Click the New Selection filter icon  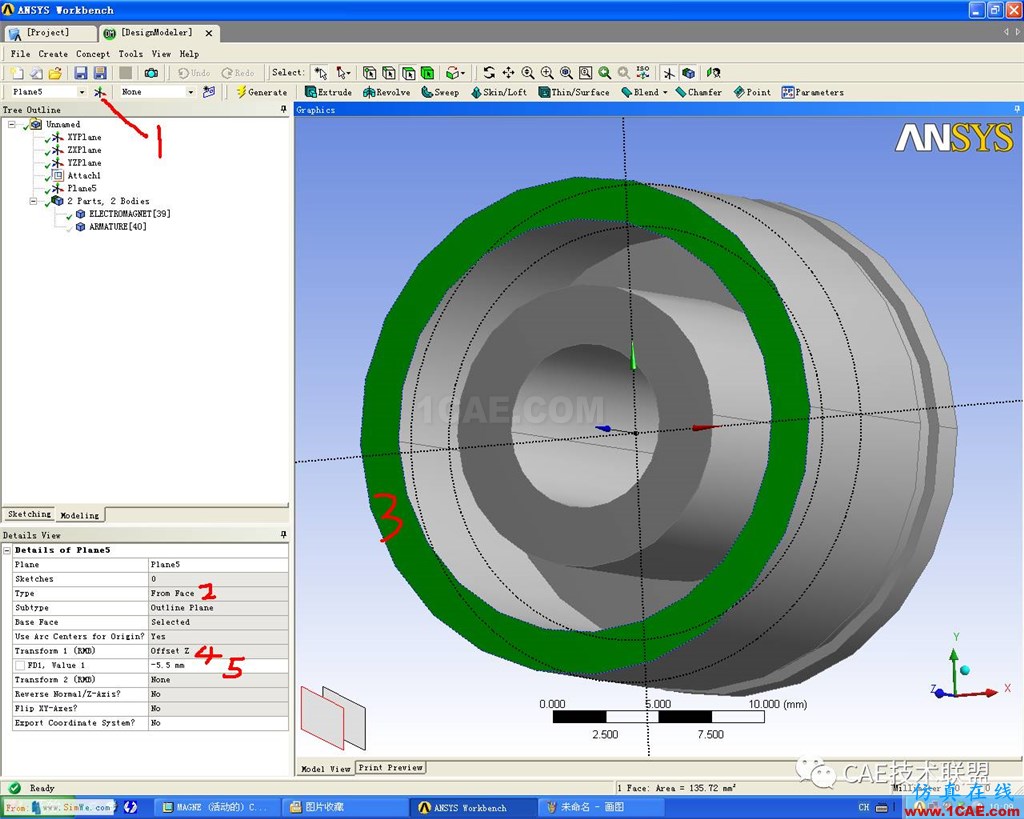tap(319, 73)
